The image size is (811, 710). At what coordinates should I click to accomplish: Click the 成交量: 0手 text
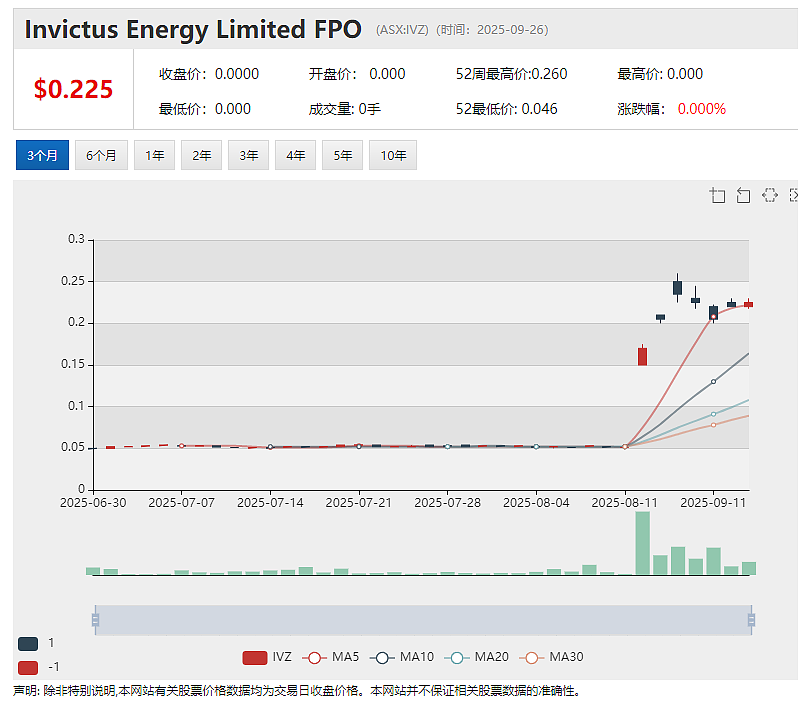pyautogui.click(x=344, y=109)
